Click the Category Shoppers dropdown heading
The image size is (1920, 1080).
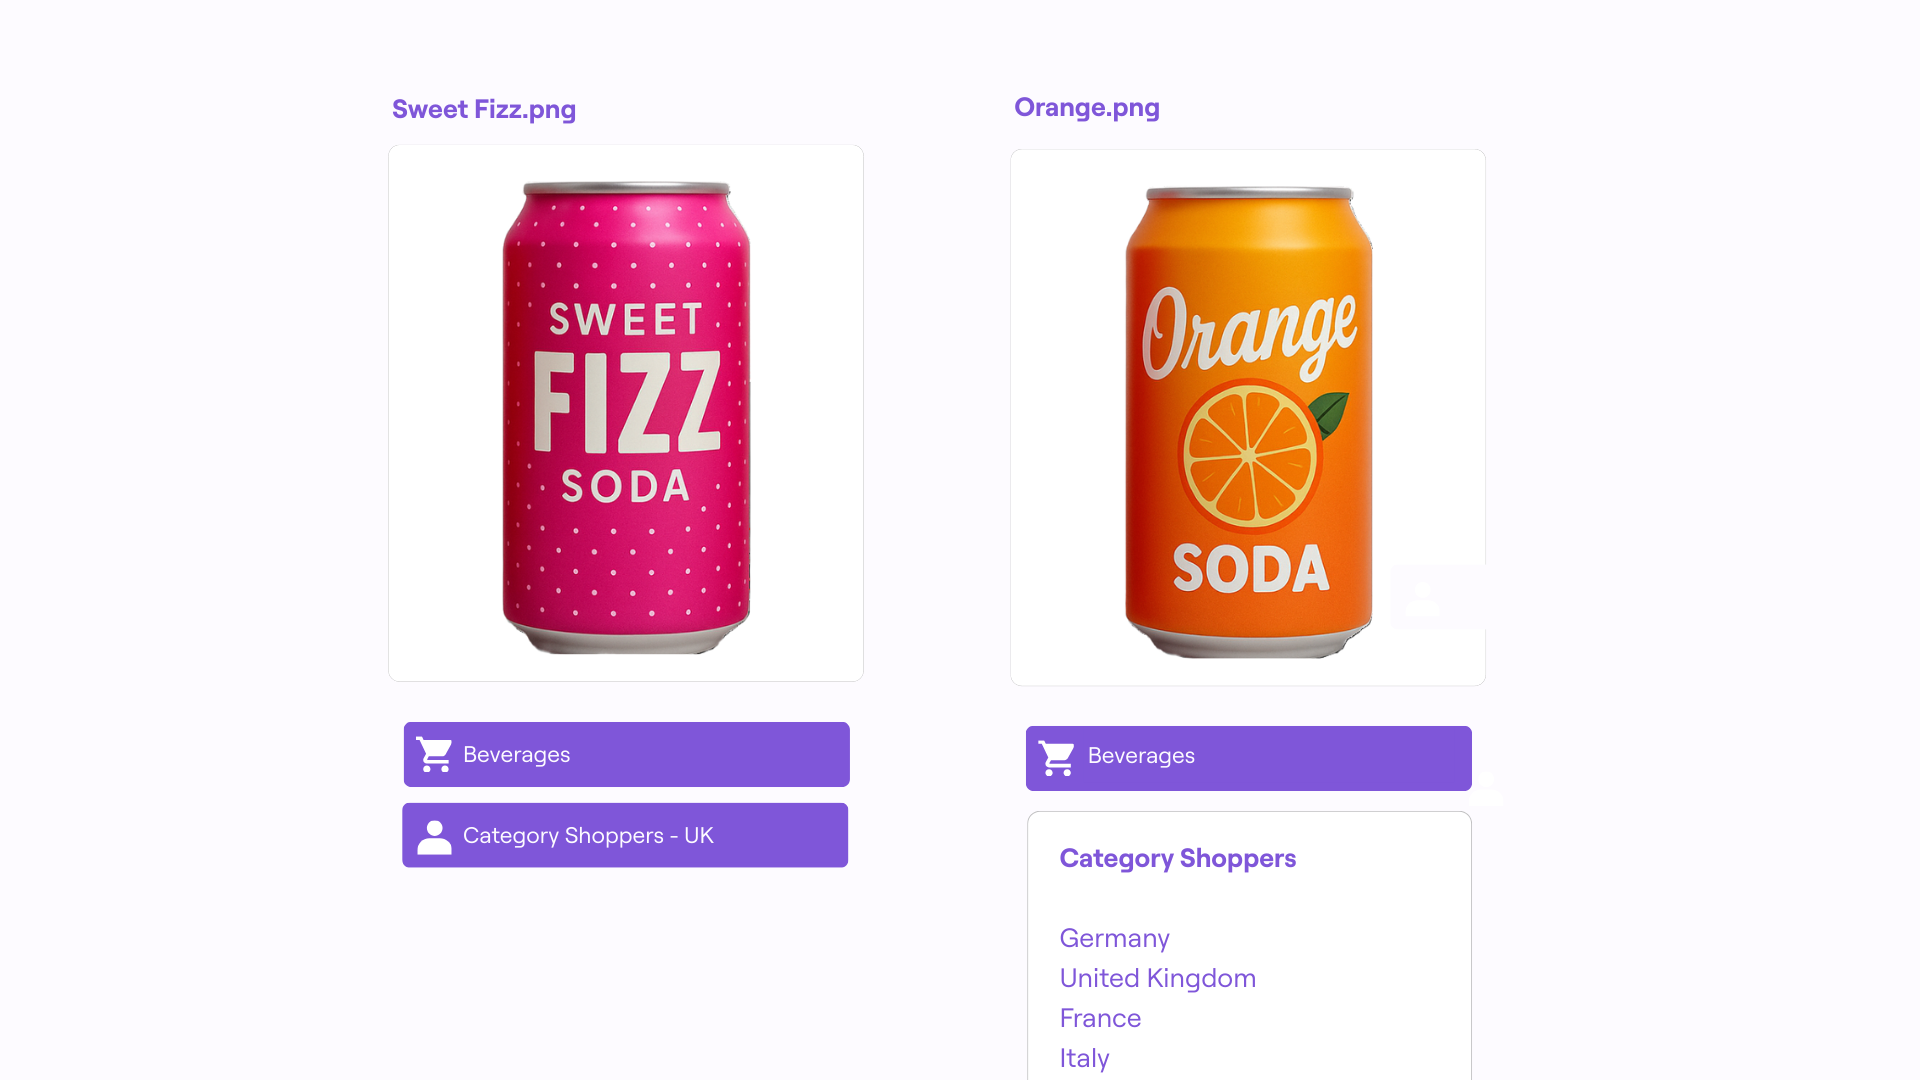point(1177,858)
